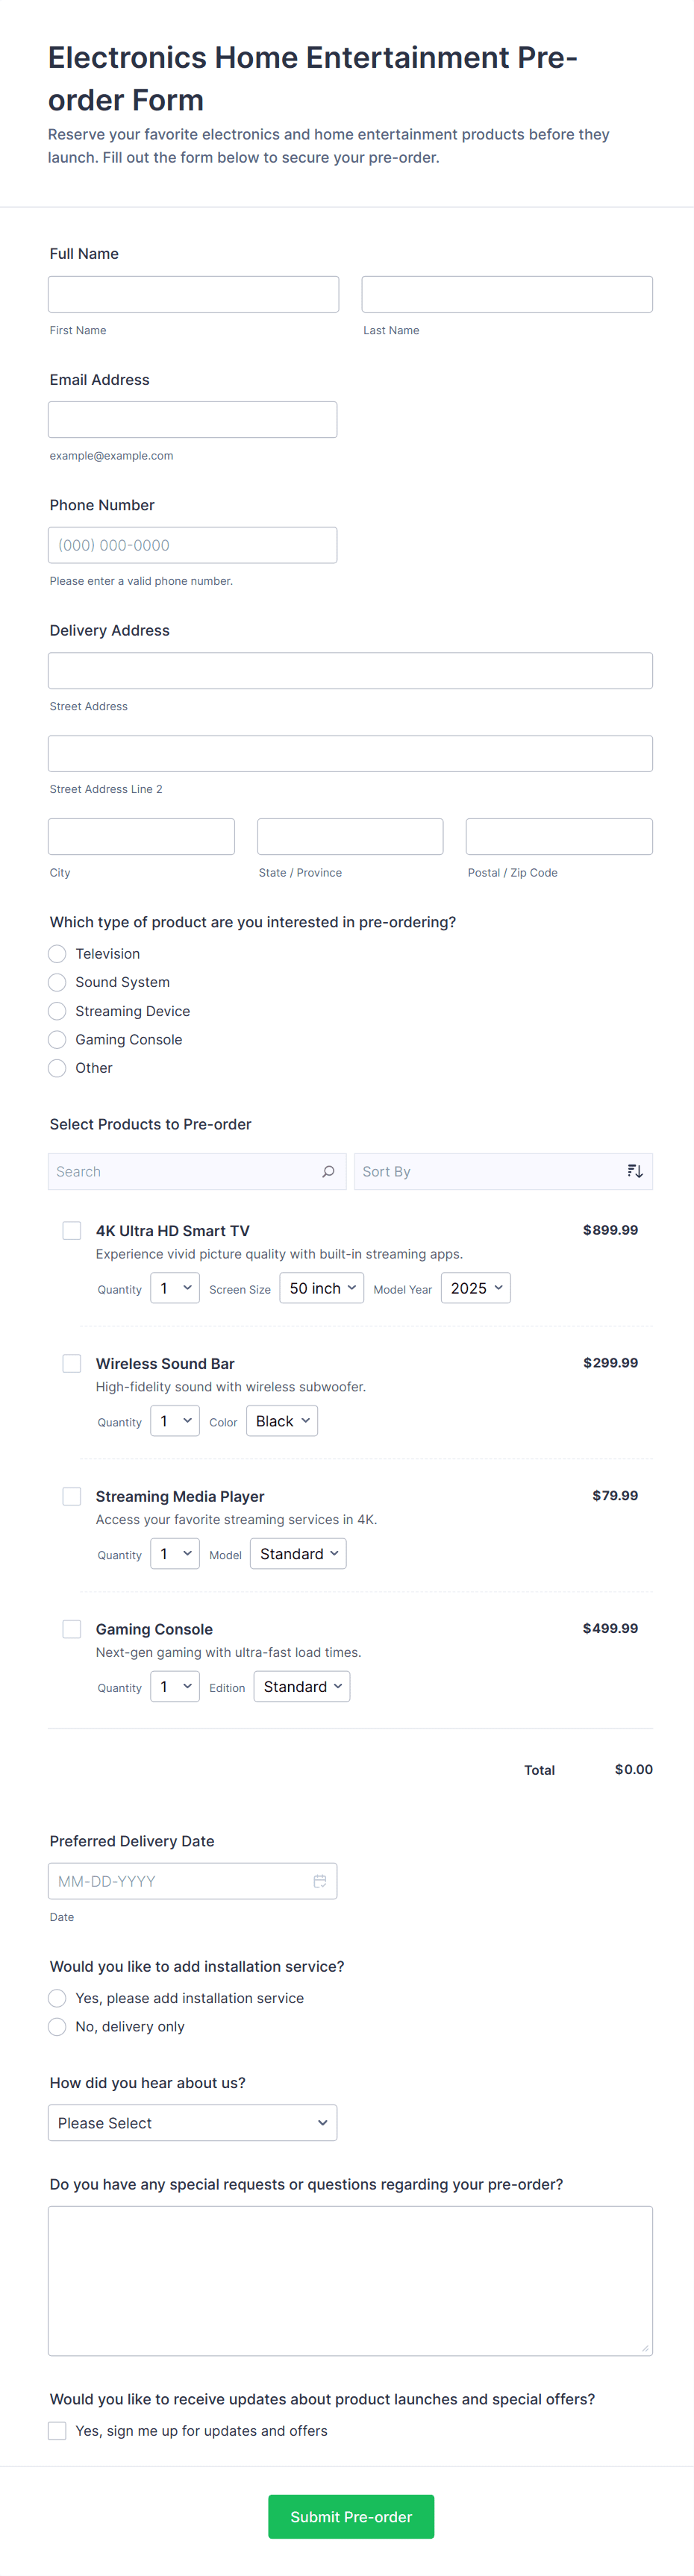This screenshot has width=694, height=2576.
Task: Select 'Yes, please add installation service'
Action: [x=58, y=1998]
